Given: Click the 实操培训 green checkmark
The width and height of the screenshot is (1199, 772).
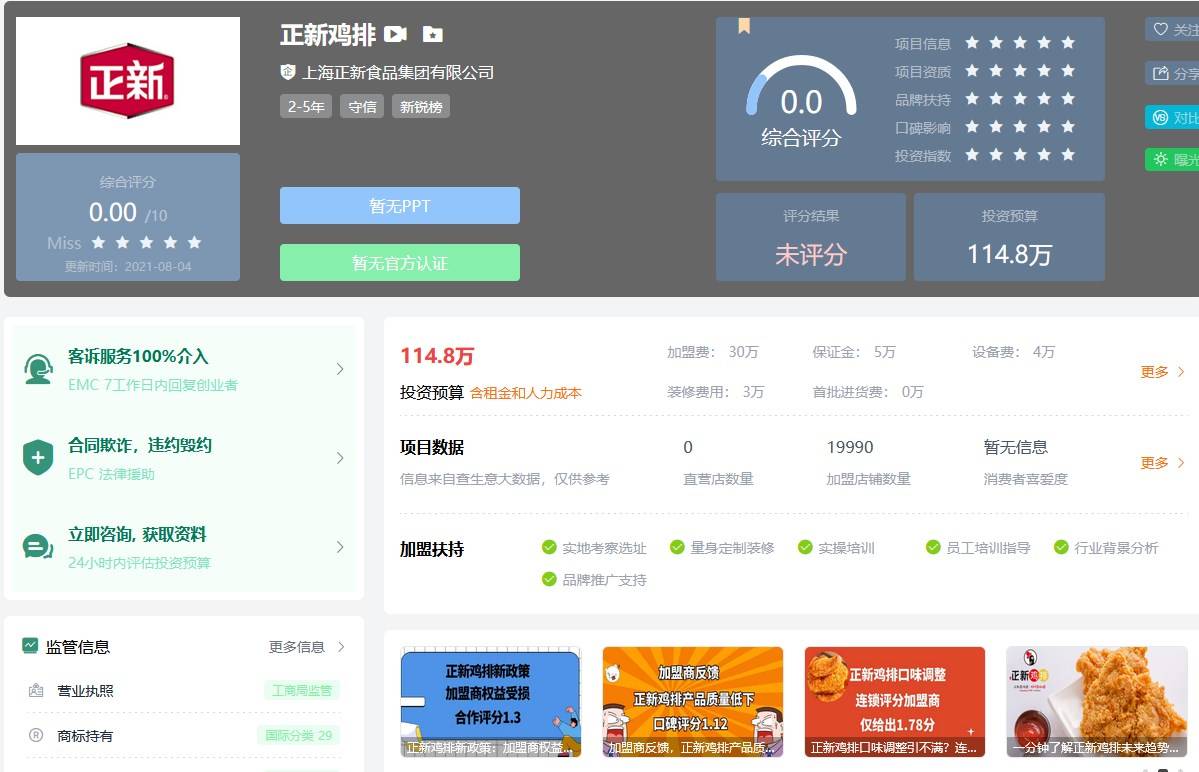Looking at the screenshot, I should click(x=805, y=547).
